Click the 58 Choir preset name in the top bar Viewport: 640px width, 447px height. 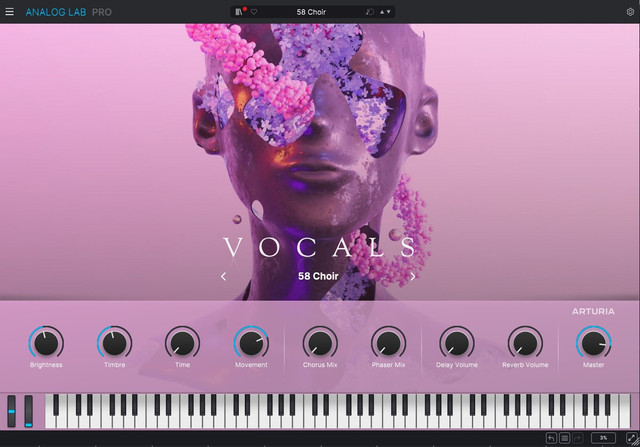click(311, 12)
